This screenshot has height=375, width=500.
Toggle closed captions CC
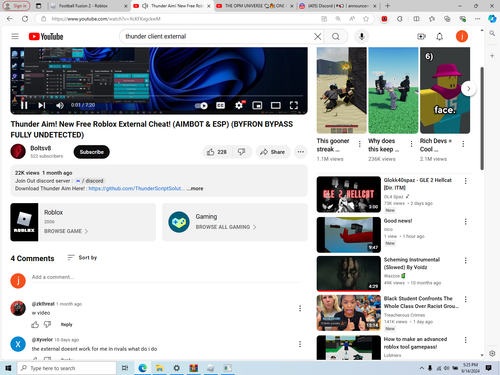click(220, 105)
